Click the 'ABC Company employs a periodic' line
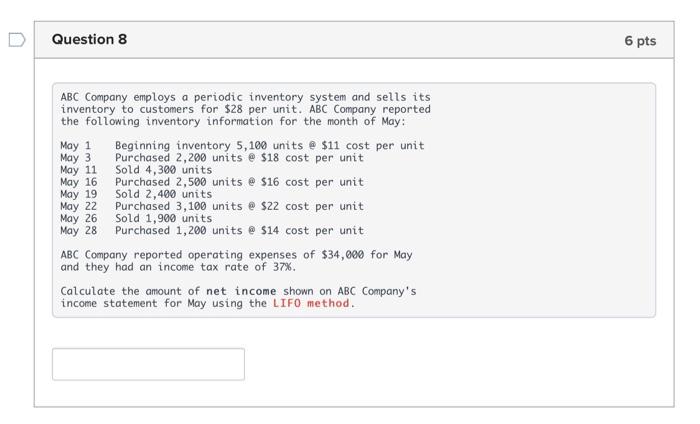 click(246, 97)
